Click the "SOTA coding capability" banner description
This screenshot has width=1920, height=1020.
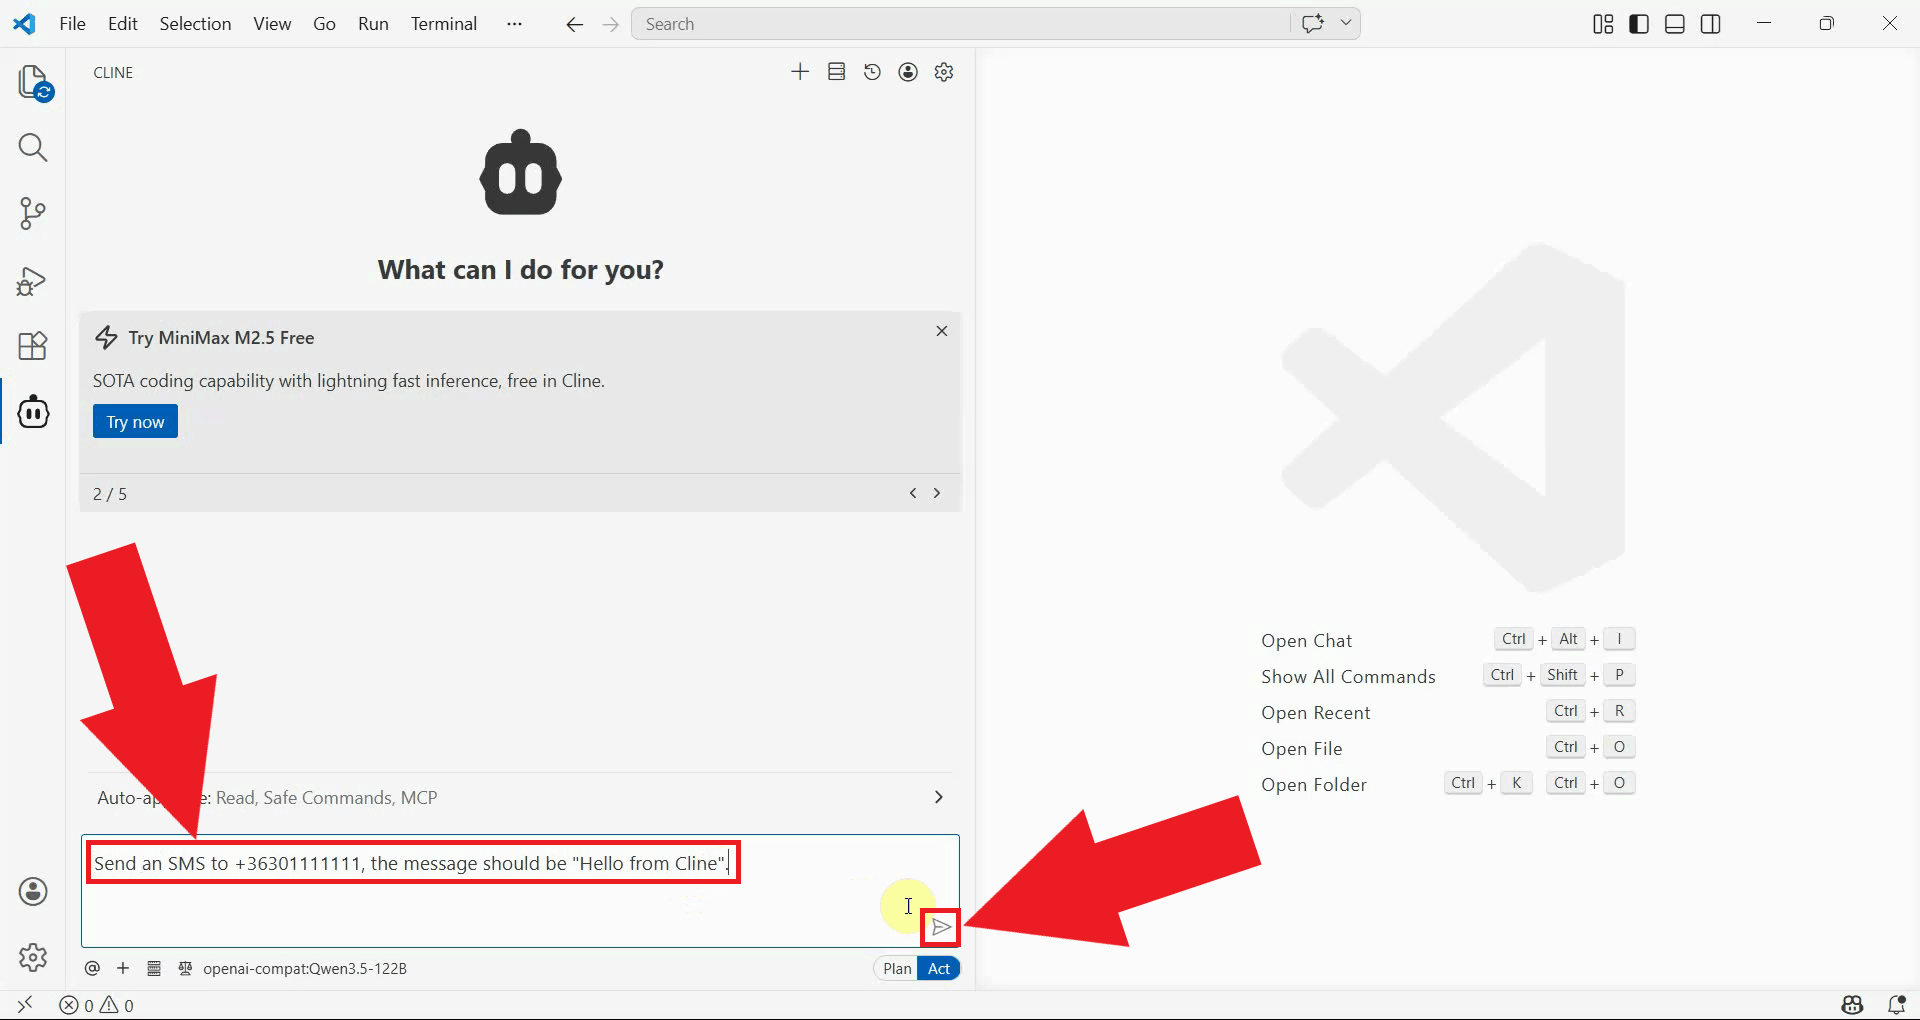point(349,381)
